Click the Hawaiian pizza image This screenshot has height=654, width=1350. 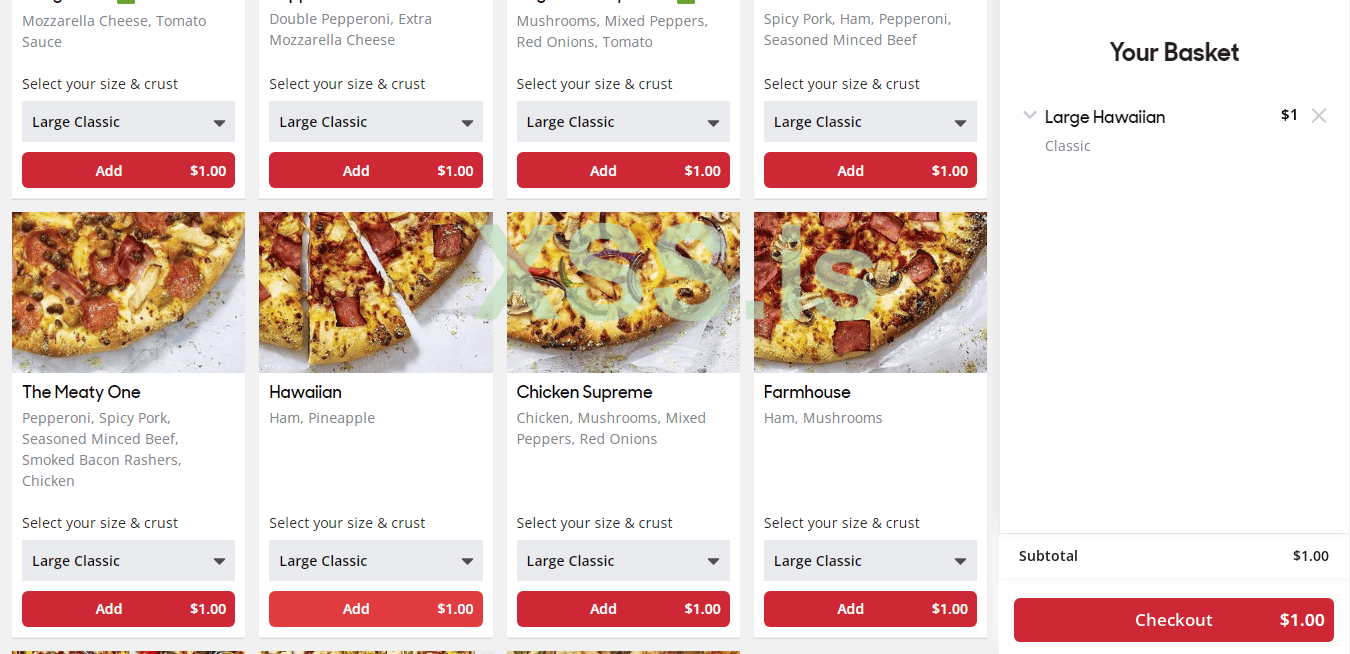coord(375,292)
